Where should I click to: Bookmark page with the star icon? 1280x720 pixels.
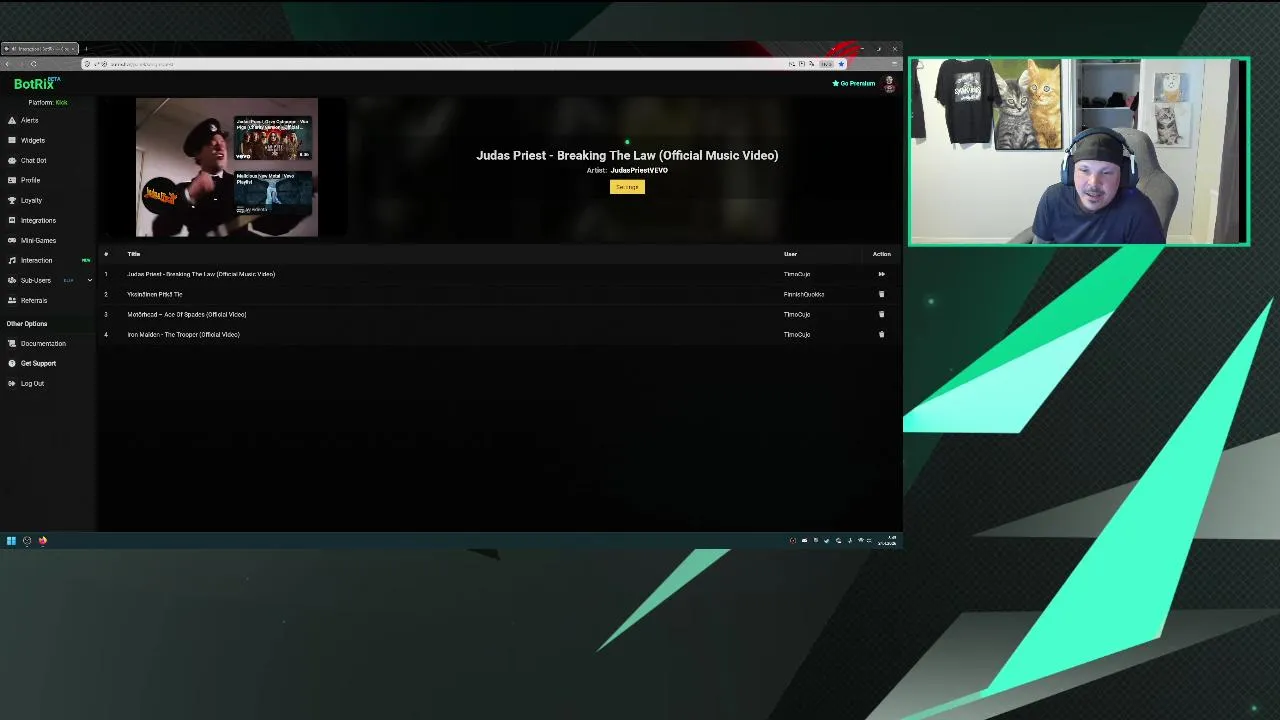coord(841,64)
